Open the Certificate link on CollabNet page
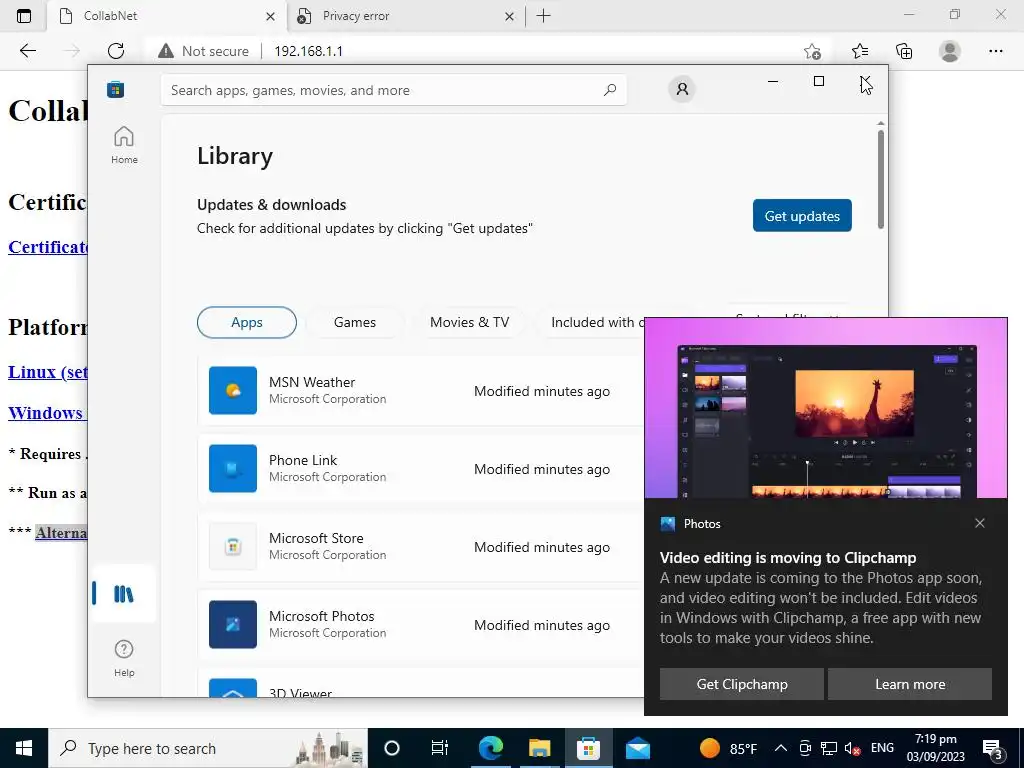Image resolution: width=1024 pixels, height=768 pixels. pos(48,247)
